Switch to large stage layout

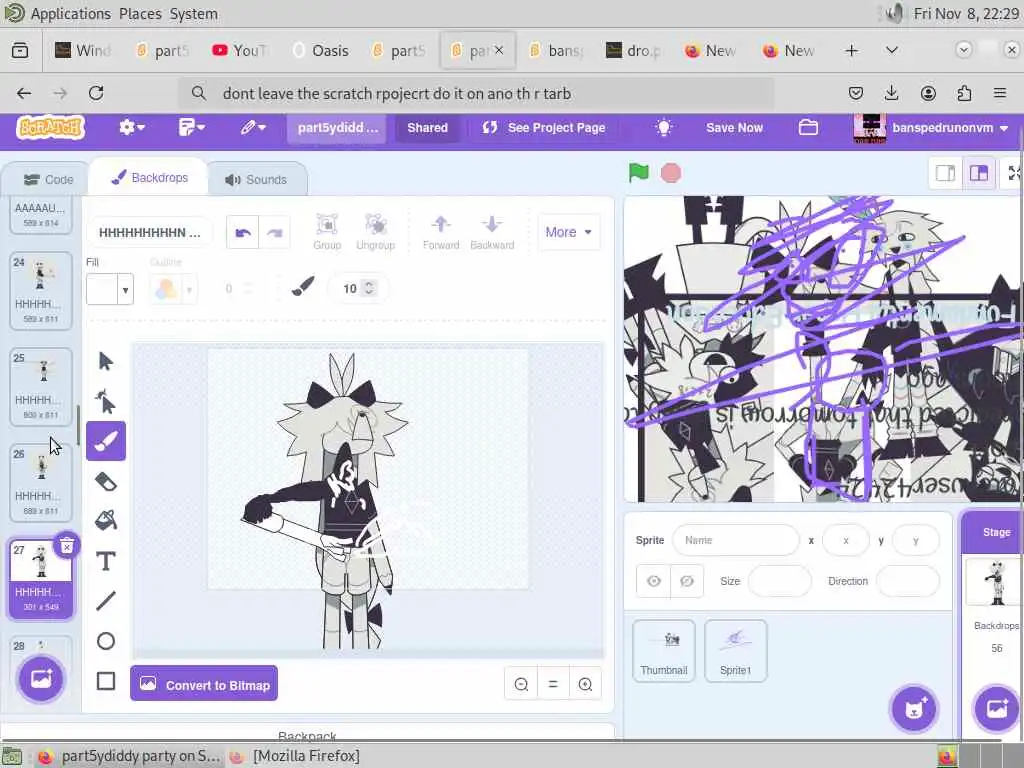[x=978, y=173]
